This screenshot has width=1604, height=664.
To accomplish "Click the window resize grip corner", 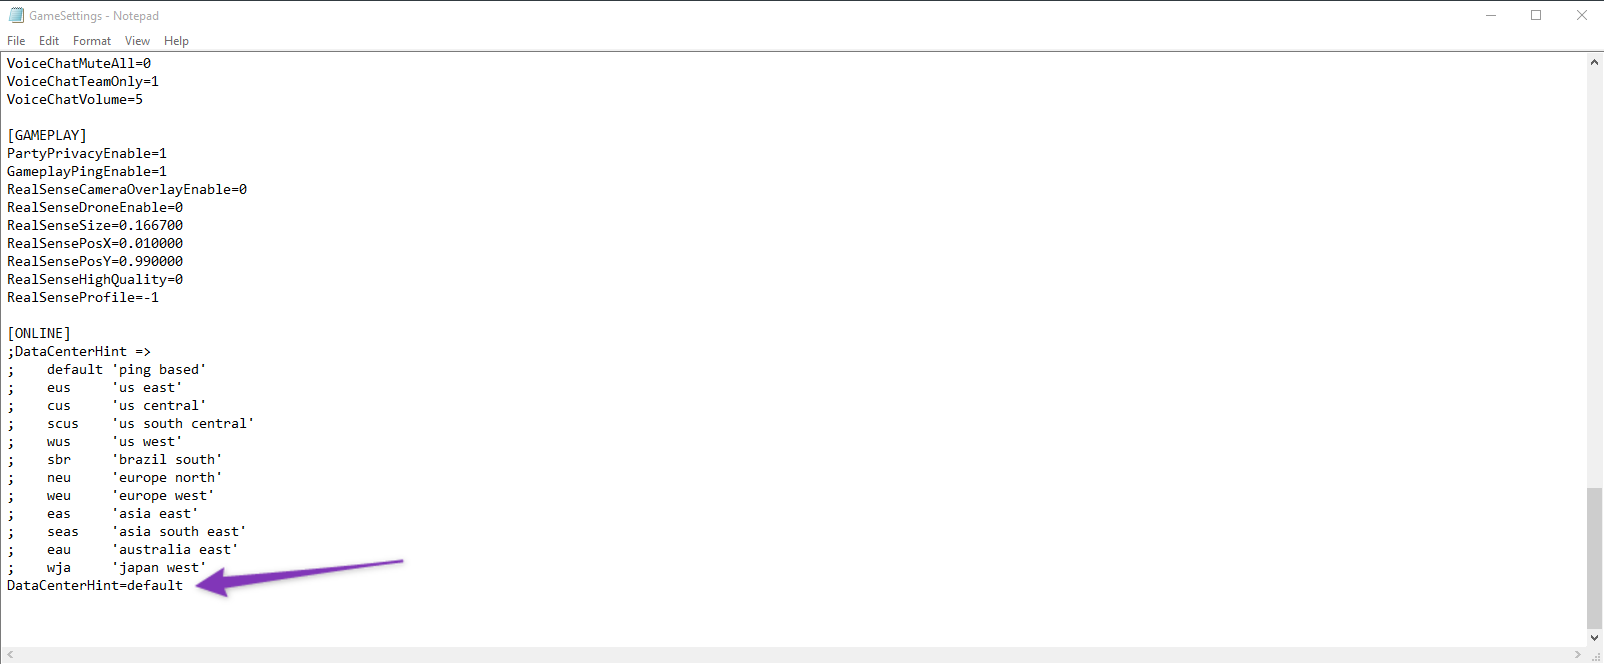I will pos(1595,655).
